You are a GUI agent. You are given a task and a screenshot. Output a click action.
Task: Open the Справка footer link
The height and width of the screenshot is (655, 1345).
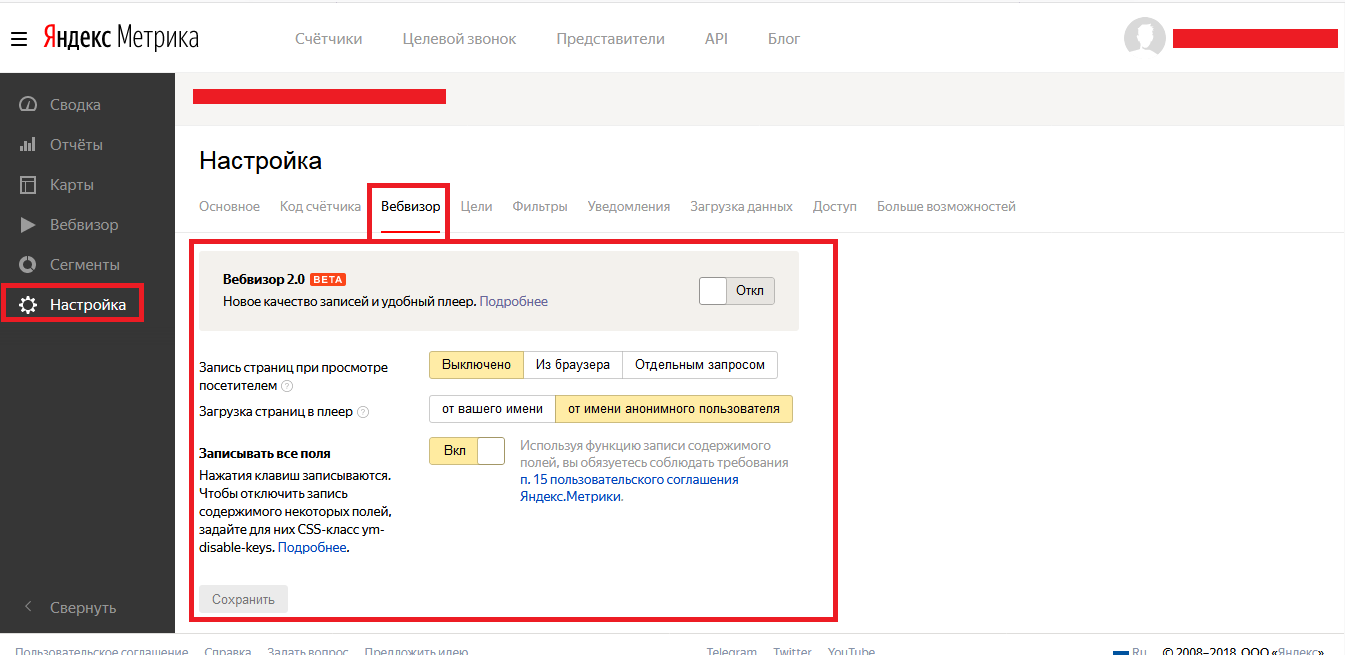coord(227,651)
